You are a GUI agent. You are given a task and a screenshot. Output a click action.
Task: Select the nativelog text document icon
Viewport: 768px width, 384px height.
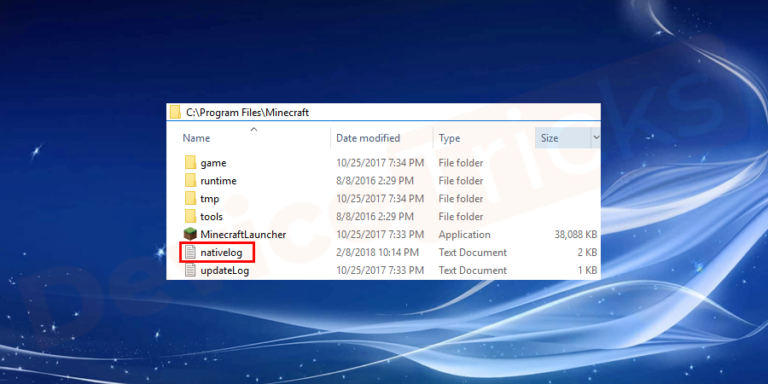[190, 252]
